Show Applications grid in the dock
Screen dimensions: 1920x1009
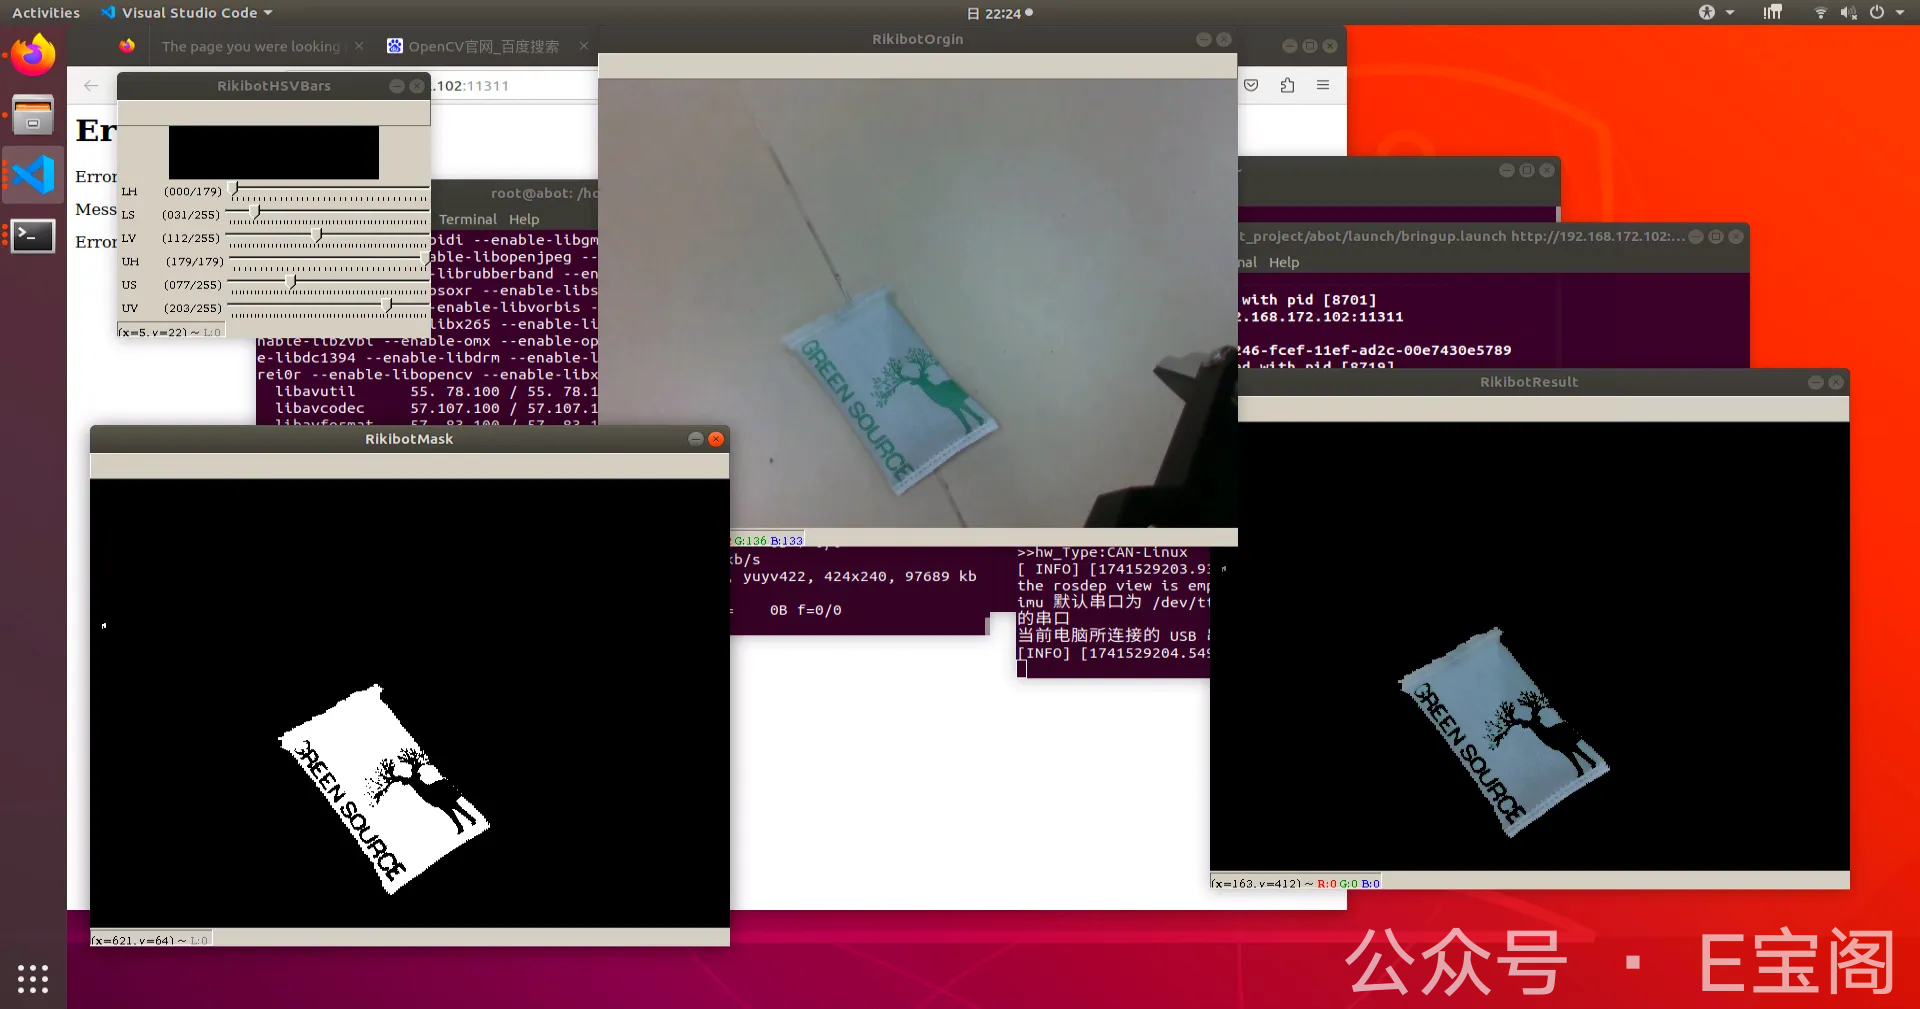point(33,978)
